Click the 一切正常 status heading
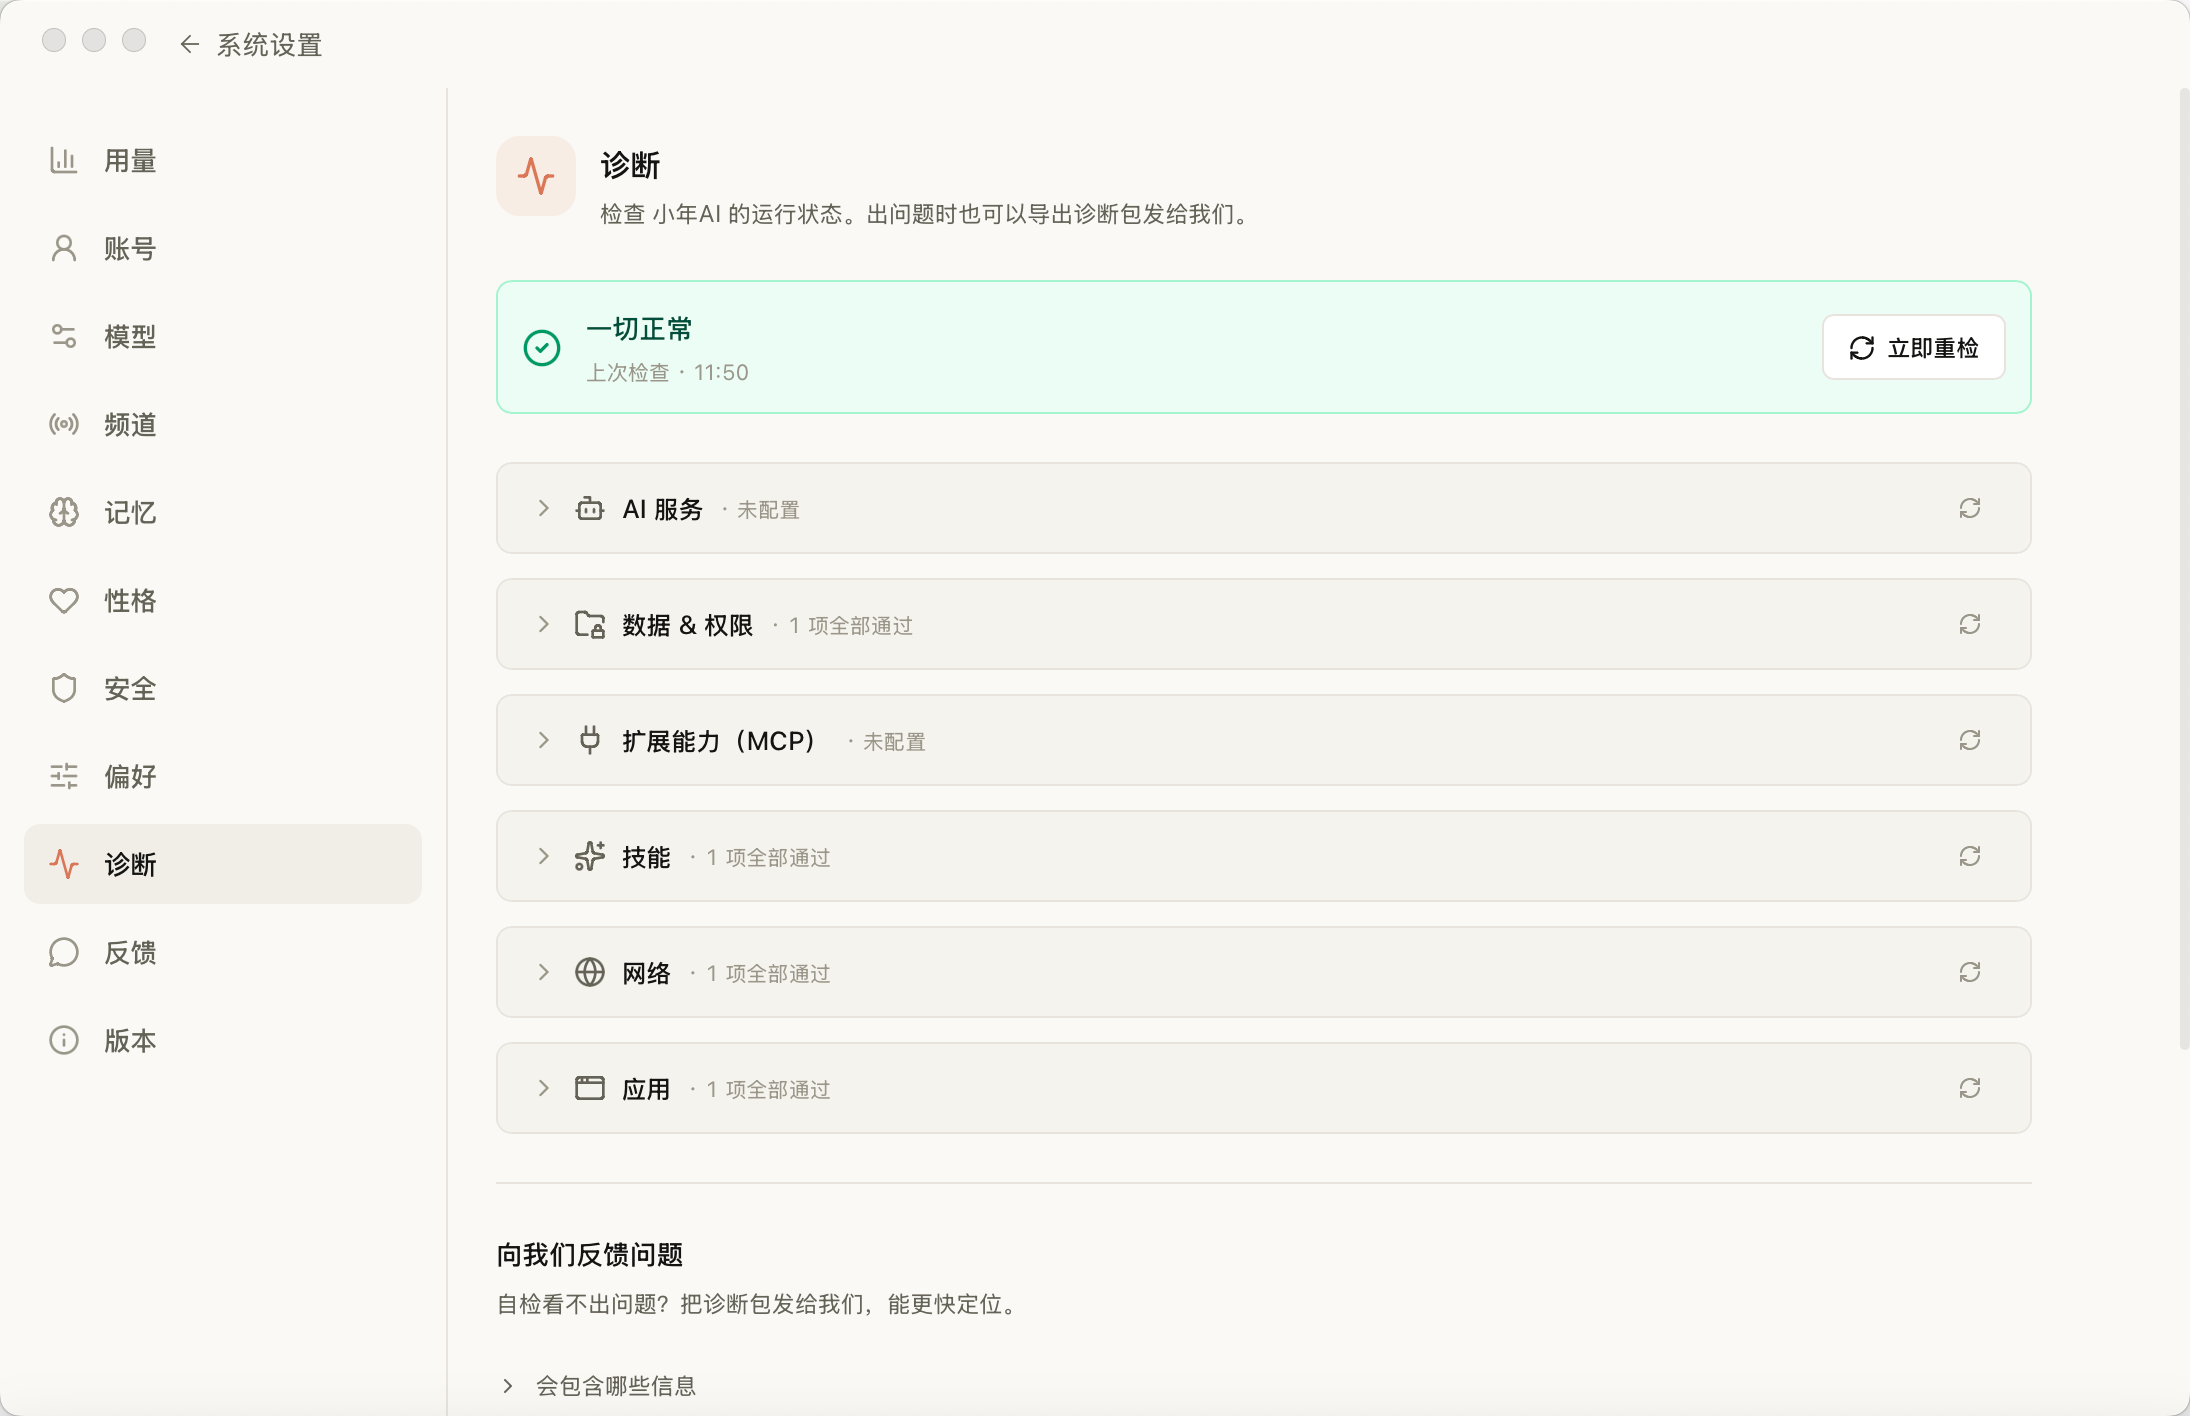Image resolution: width=2190 pixels, height=1416 pixels. 639,329
